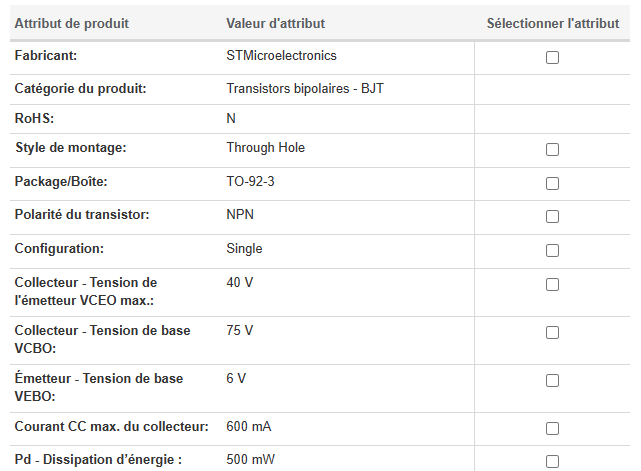Click the Valeur d'attribut column header
This screenshot has width=641, height=471.
[276, 24]
